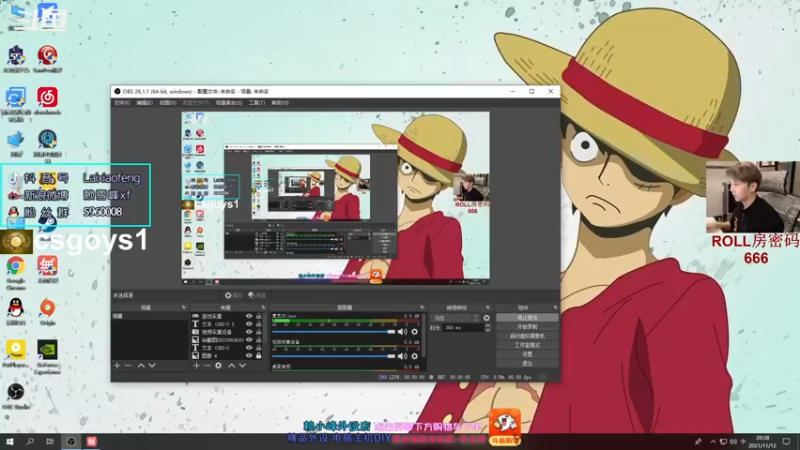Viewport: 800px width, 450px height.
Task: Hide the 游戏采集 source with its eye
Action: [249, 316]
